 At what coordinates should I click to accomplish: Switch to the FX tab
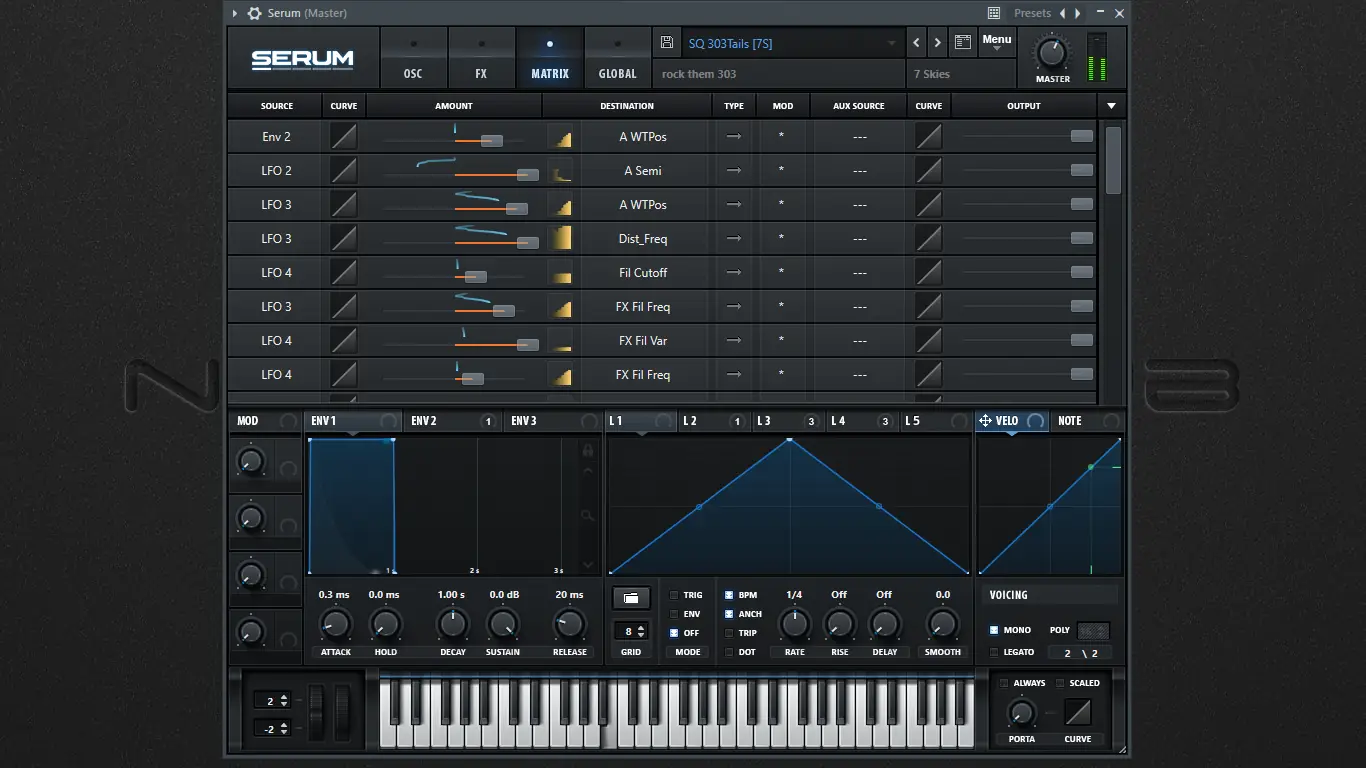[x=481, y=58]
